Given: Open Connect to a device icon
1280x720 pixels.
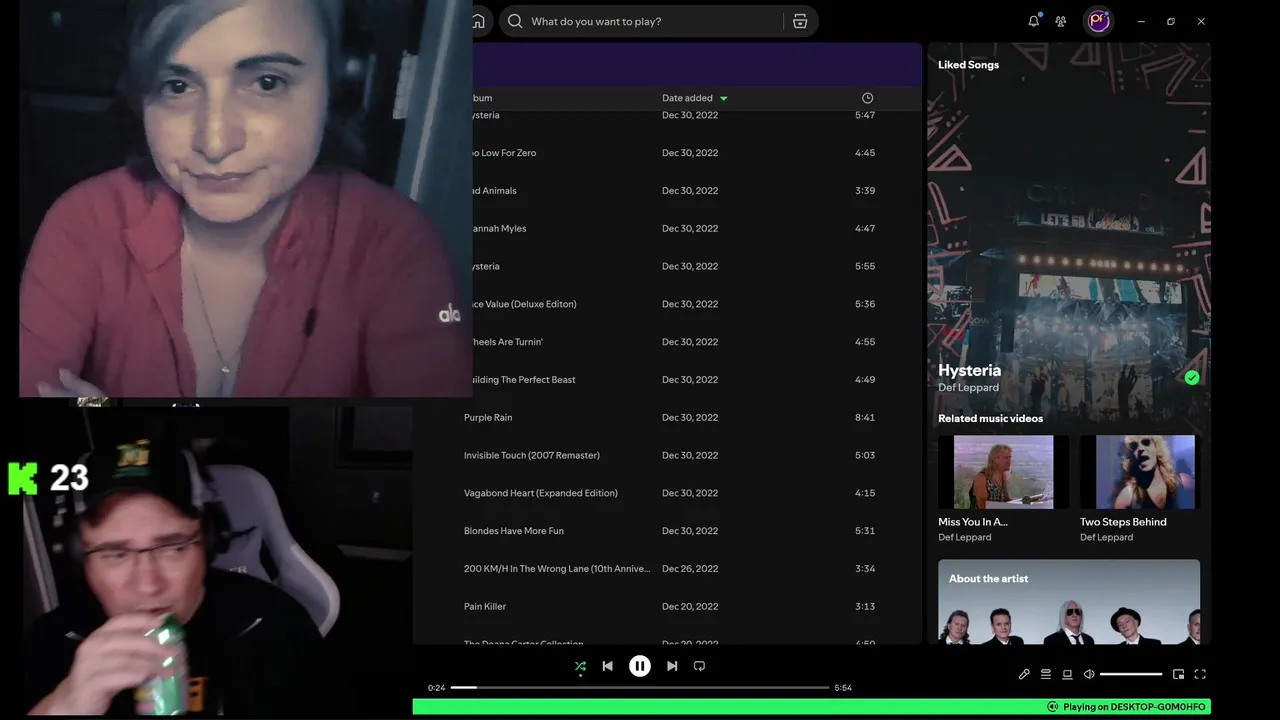Looking at the screenshot, I should [x=1067, y=674].
